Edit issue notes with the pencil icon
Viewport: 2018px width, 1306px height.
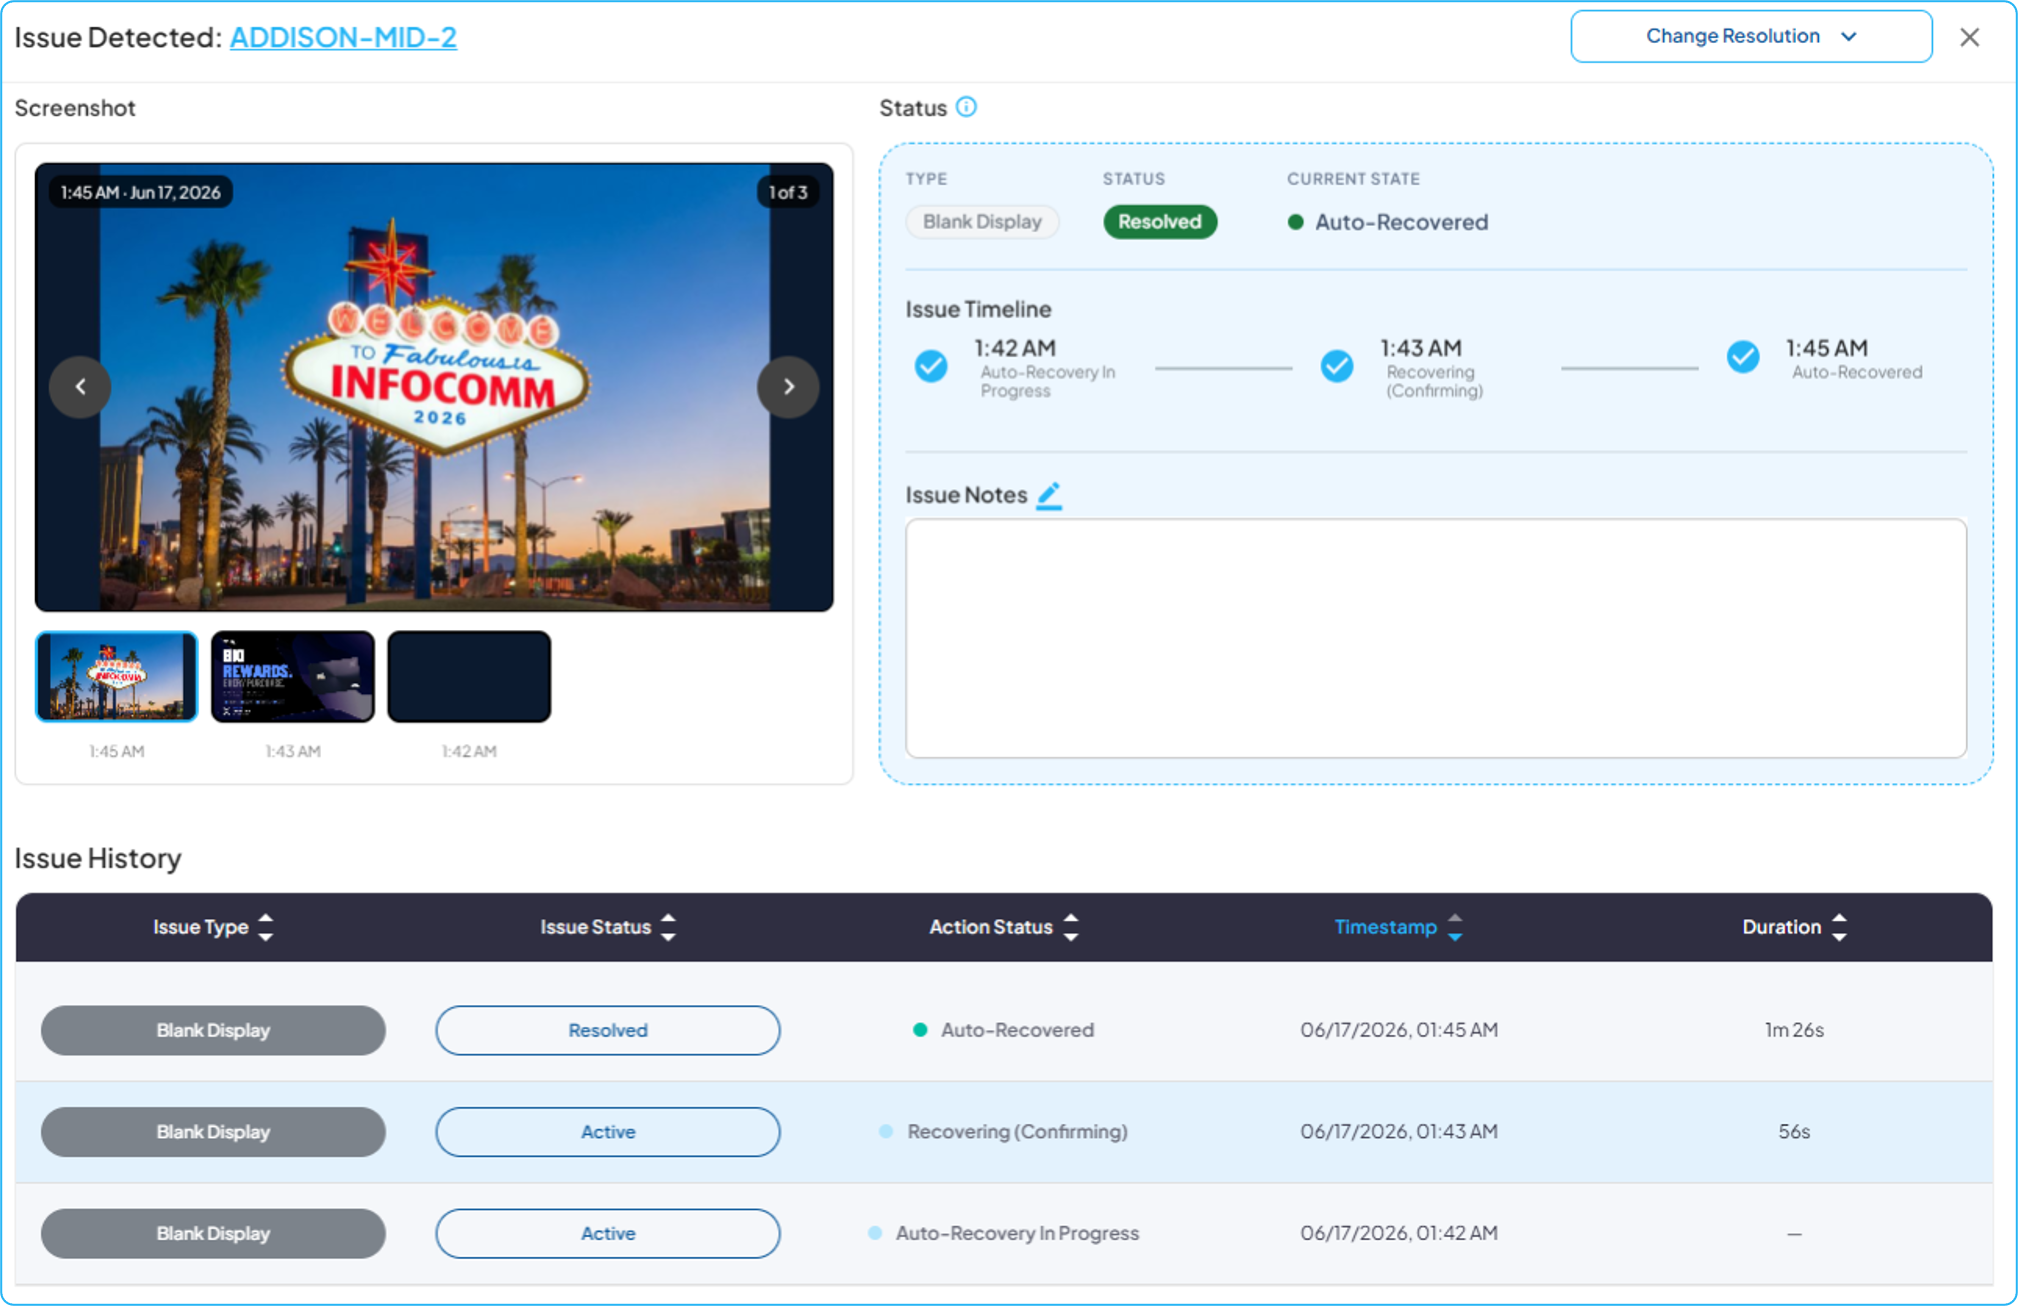pos(1049,495)
